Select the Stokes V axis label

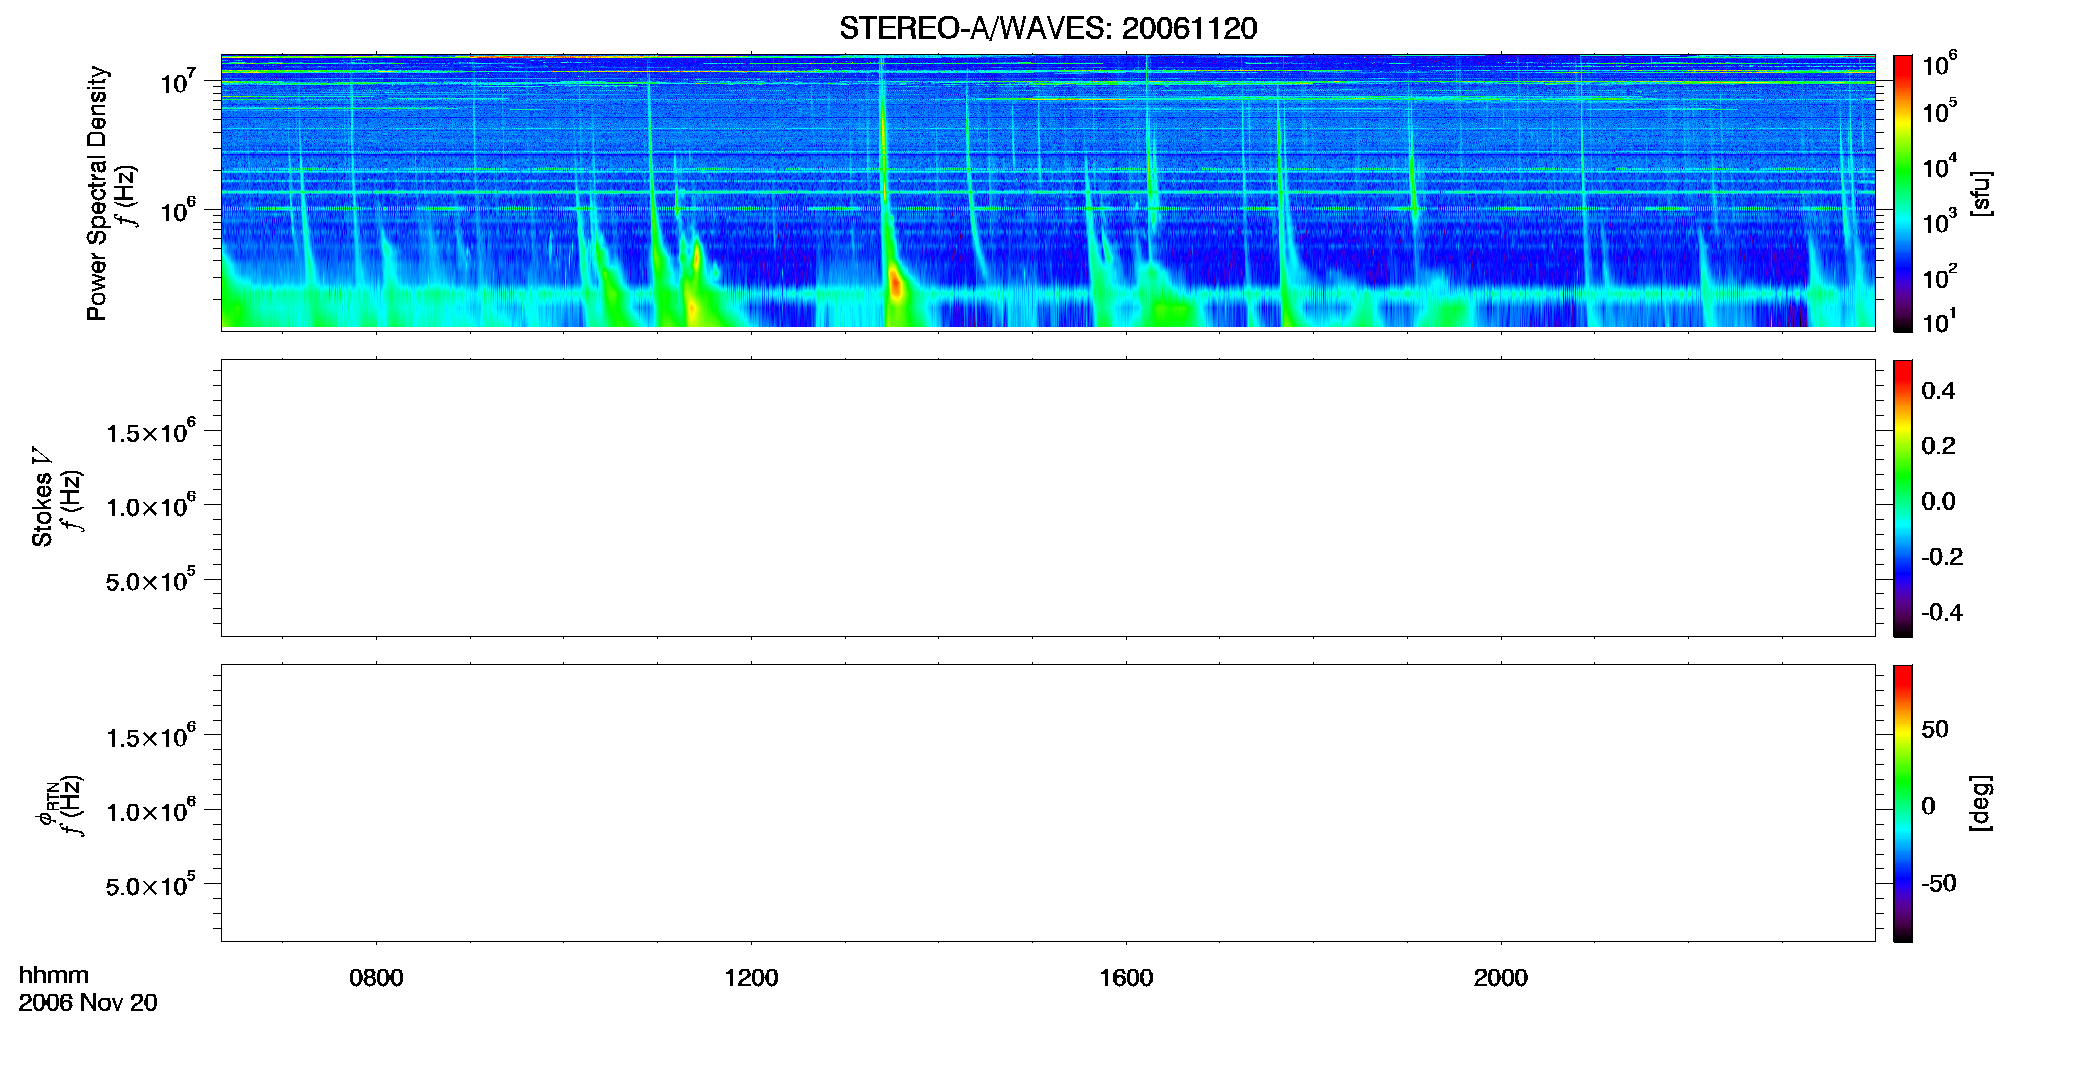(x=42, y=497)
